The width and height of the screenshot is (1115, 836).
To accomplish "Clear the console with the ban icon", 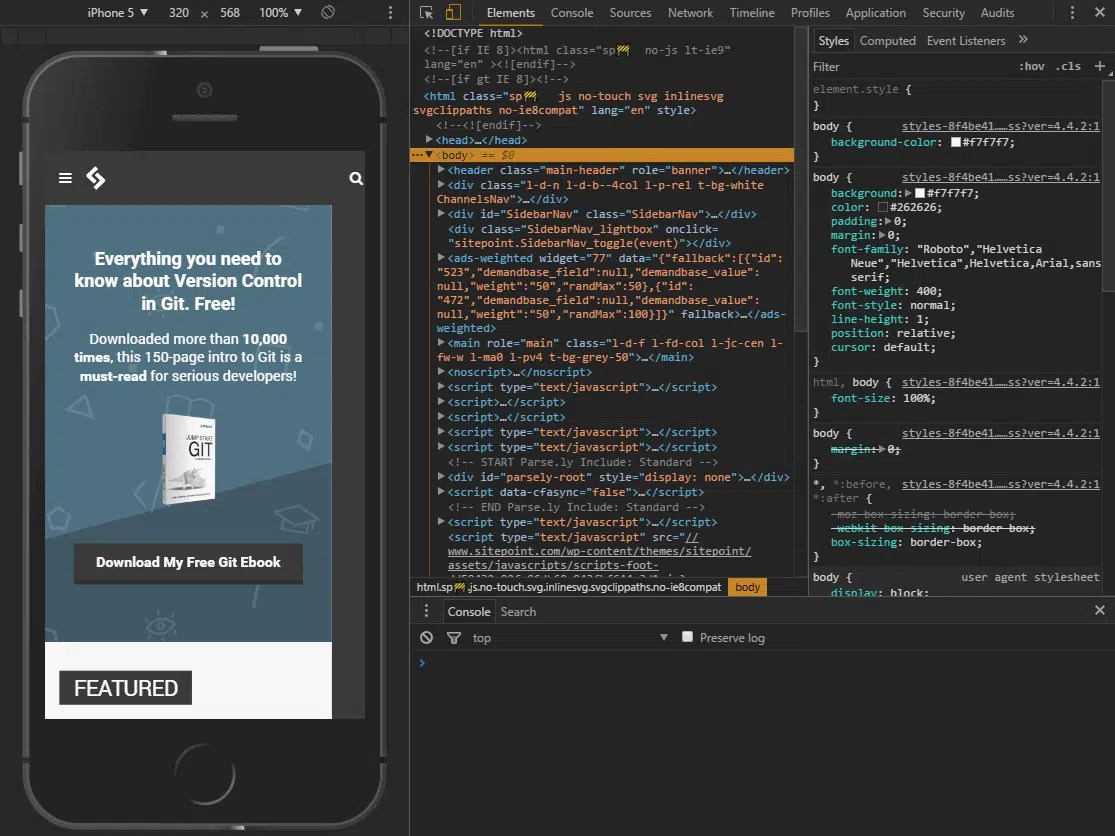I will click(426, 637).
